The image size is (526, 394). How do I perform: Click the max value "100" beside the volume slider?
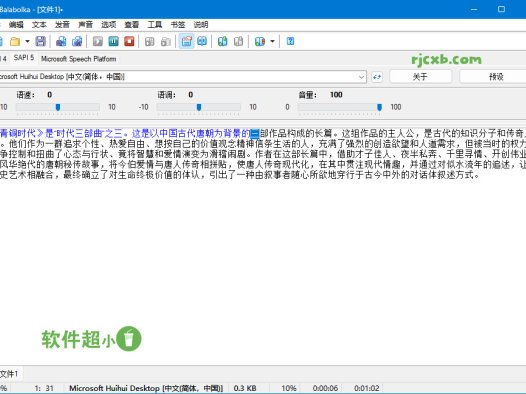pos(396,107)
